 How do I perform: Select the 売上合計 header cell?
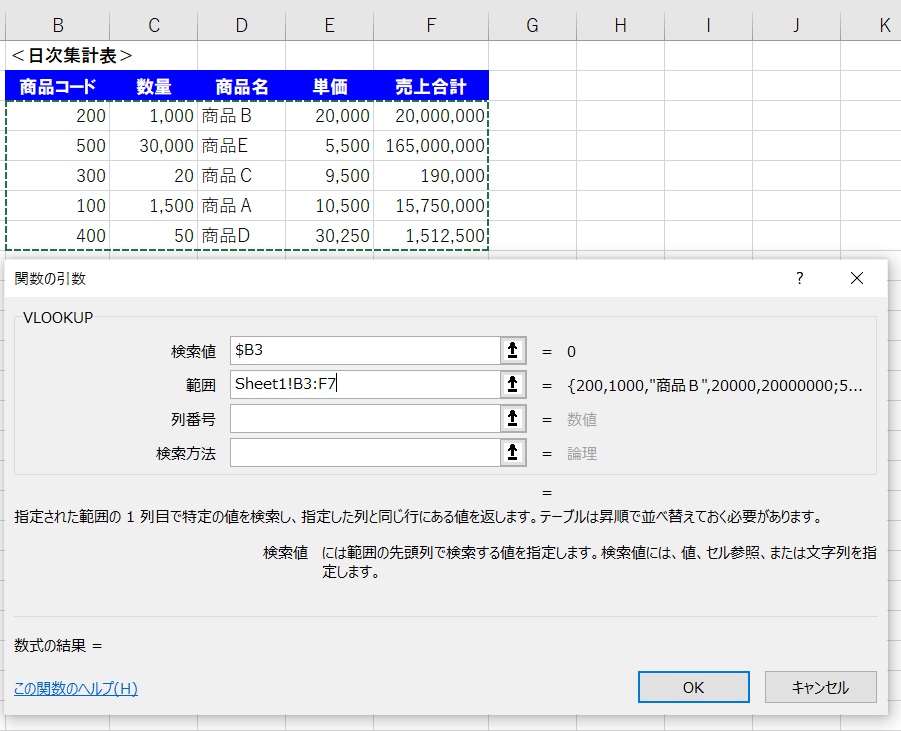click(x=431, y=86)
